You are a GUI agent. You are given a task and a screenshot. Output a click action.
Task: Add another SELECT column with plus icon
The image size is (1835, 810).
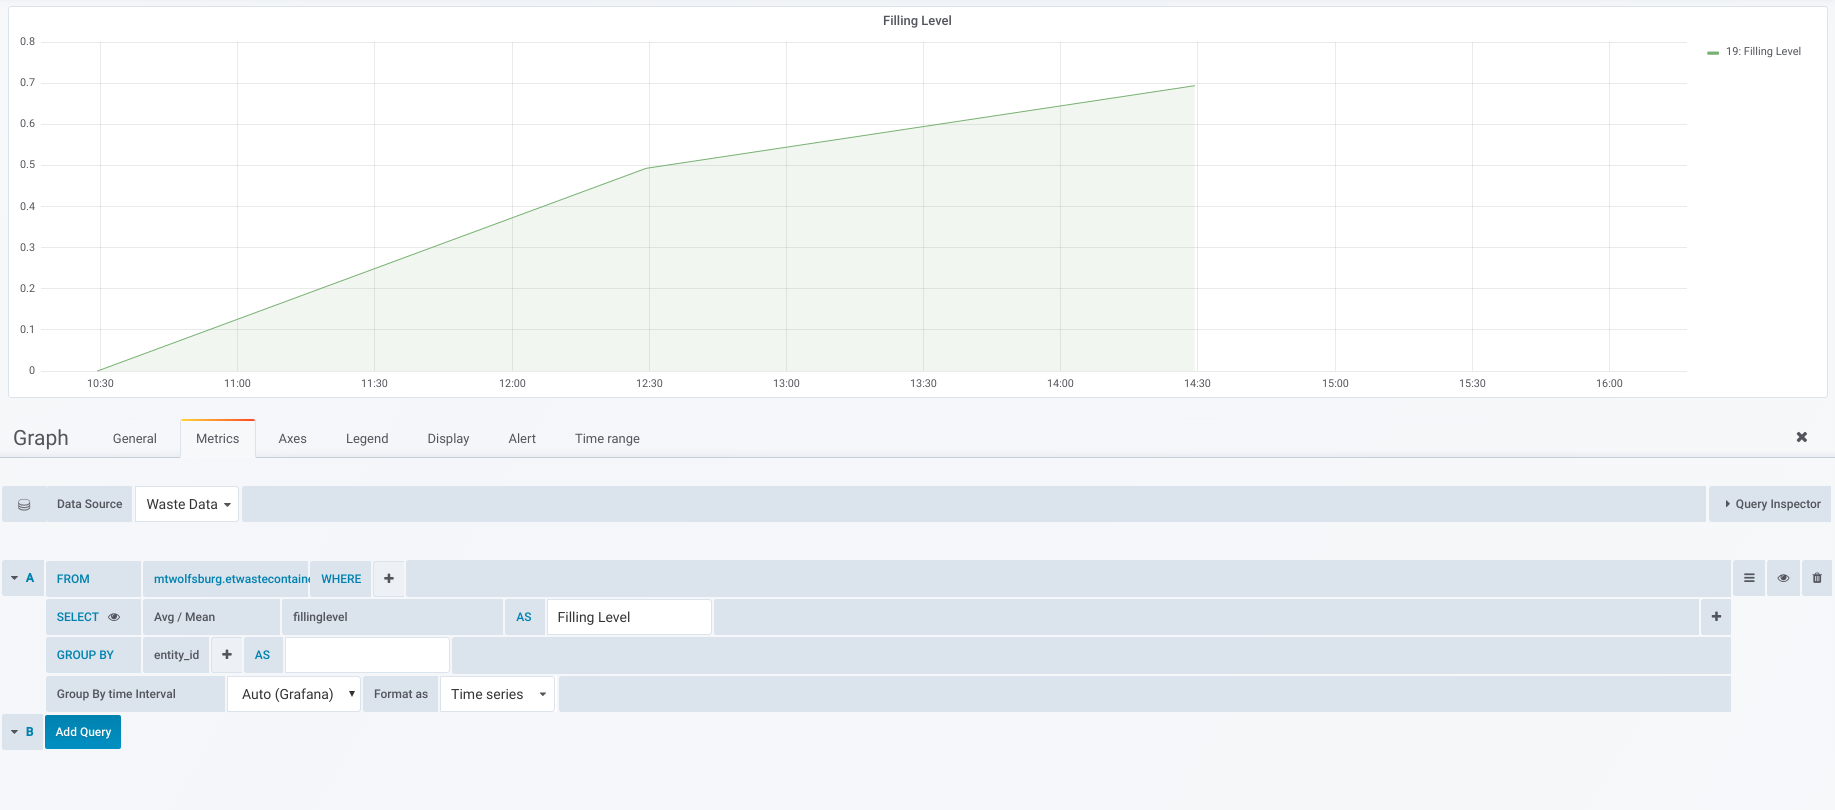(x=1716, y=617)
